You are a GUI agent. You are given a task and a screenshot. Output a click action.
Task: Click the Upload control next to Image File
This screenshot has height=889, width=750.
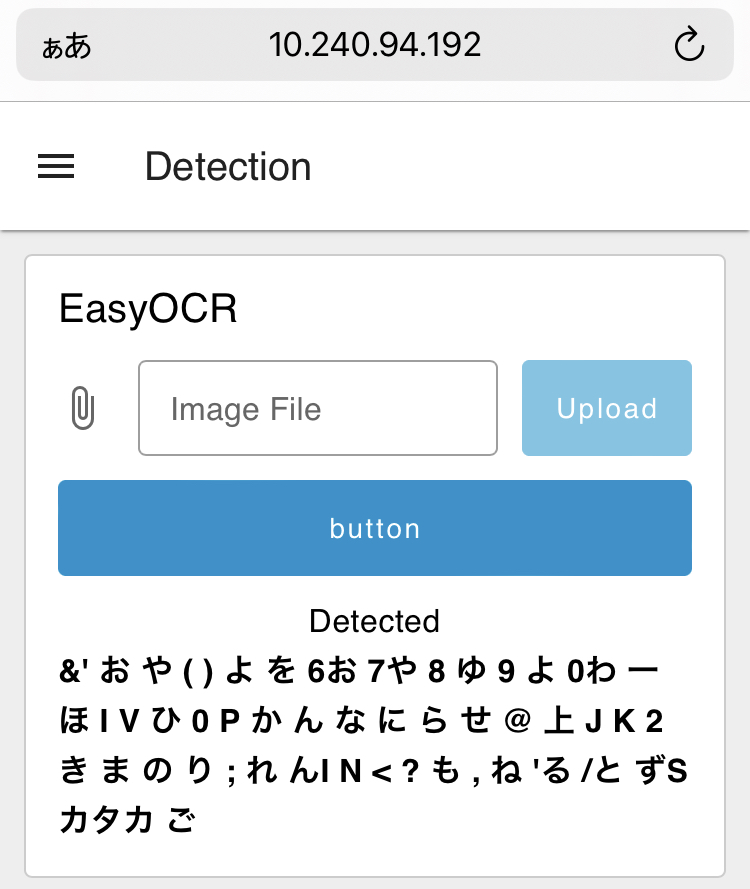(x=606, y=408)
